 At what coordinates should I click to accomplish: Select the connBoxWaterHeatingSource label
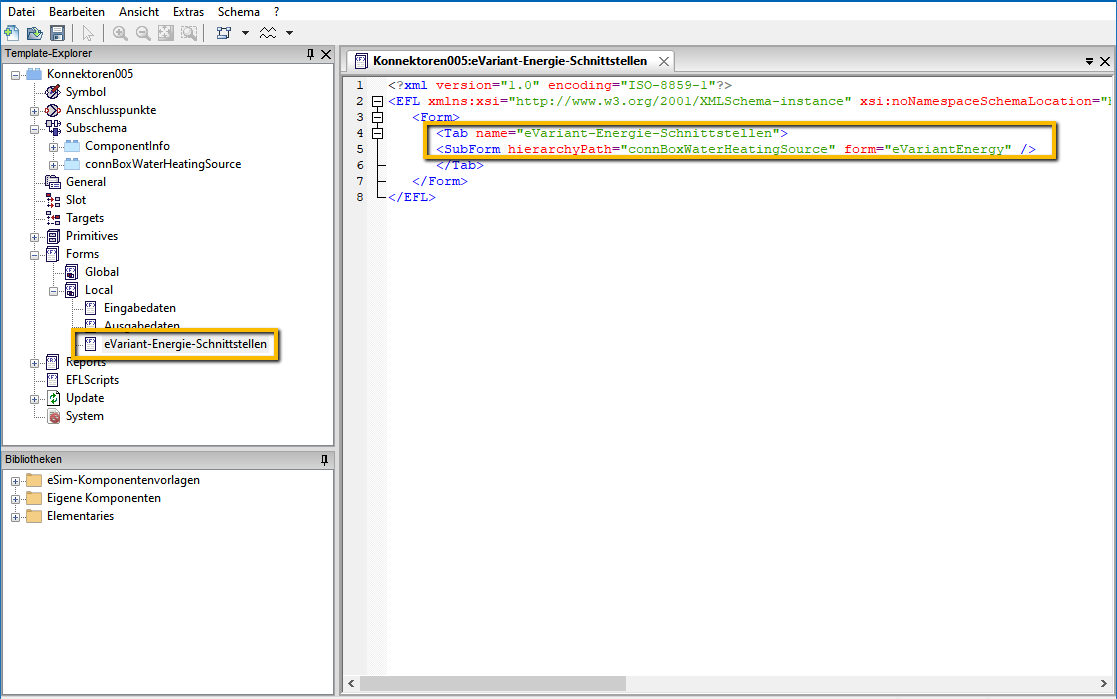tap(163, 164)
